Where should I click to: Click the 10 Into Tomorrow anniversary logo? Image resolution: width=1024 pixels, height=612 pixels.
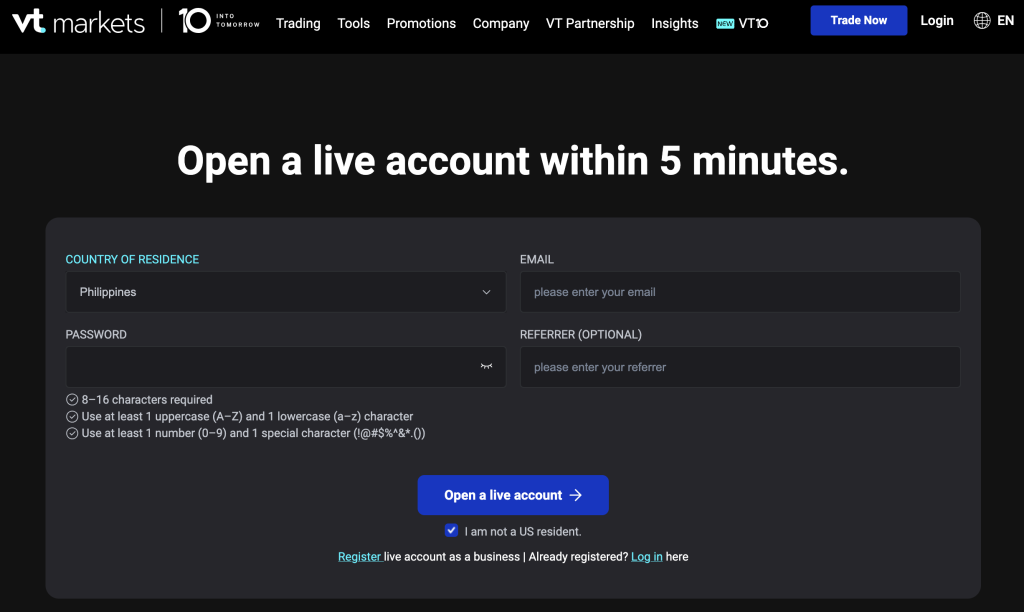pos(219,21)
